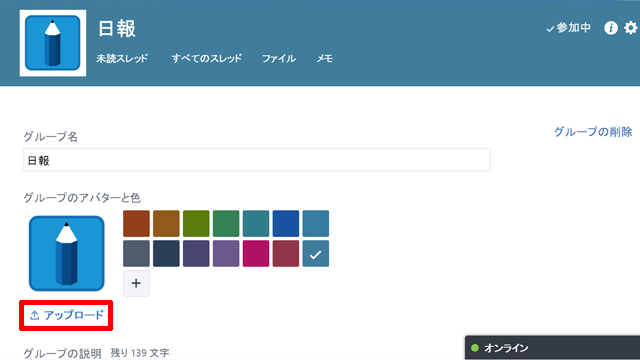
Task: Select the steel blue swatch in top row
Action: click(x=316, y=224)
